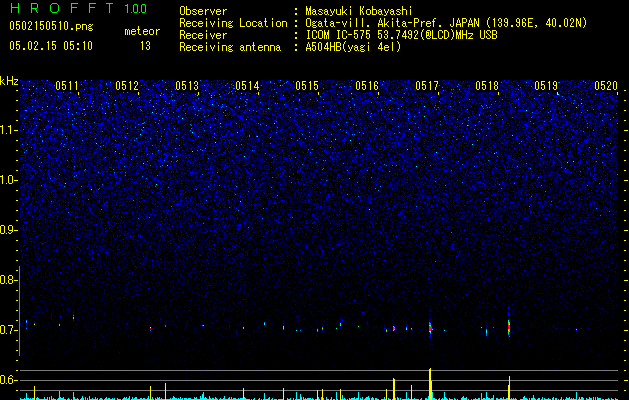Click the version number 1.0.0
This screenshot has width=629, height=400.
(x=136, y=9)
